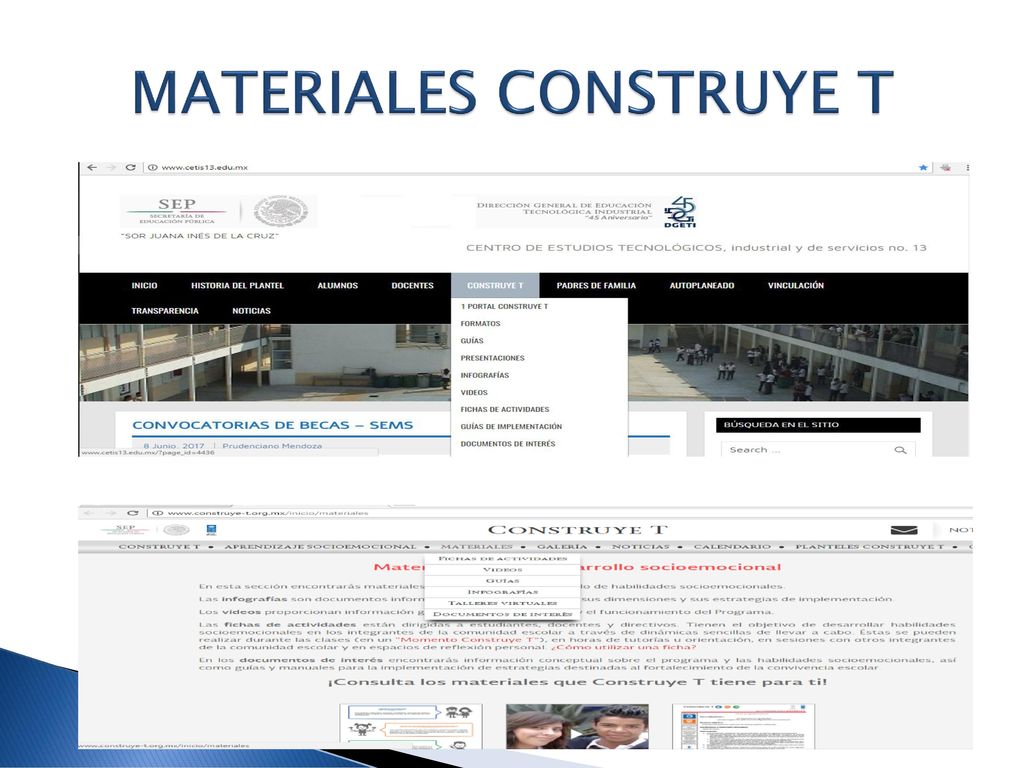Viewport: 1024px width, 768px height.
Task: Select AUTOPLANEADO in the navigation bar
Action: click(702, 285)
